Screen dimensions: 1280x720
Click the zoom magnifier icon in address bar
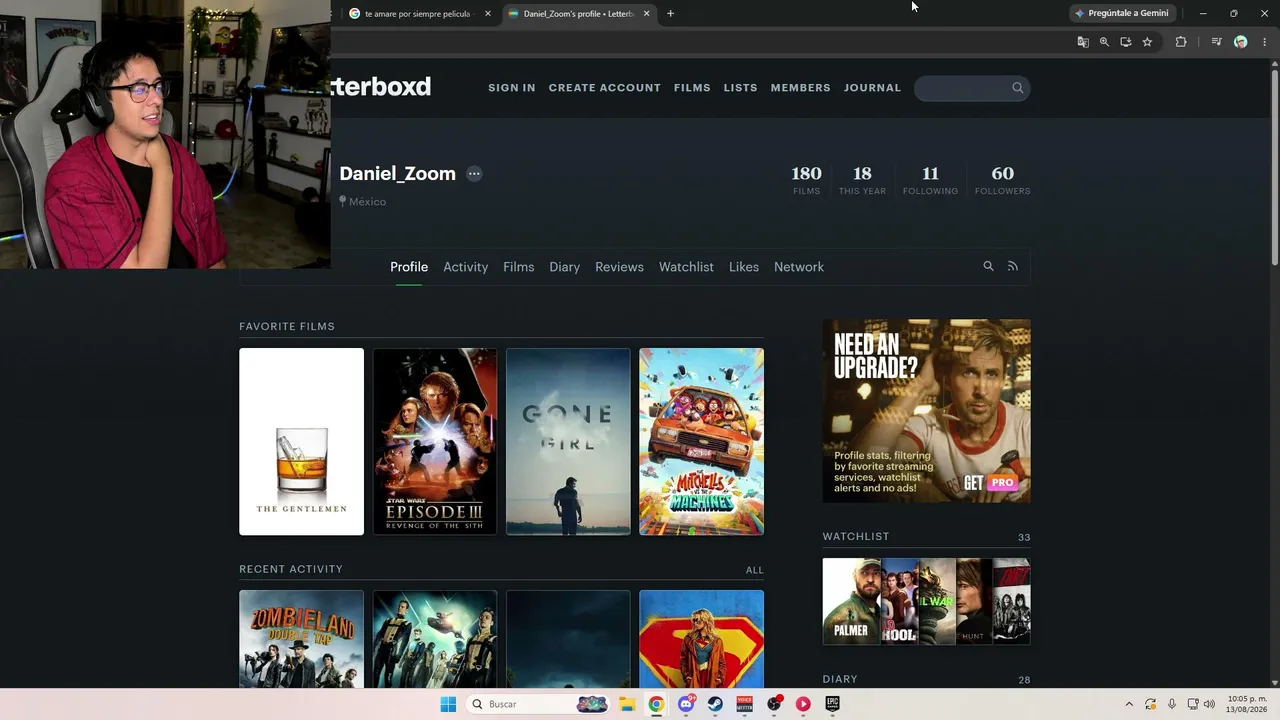pyautogui.click(x=1104, y=42)
